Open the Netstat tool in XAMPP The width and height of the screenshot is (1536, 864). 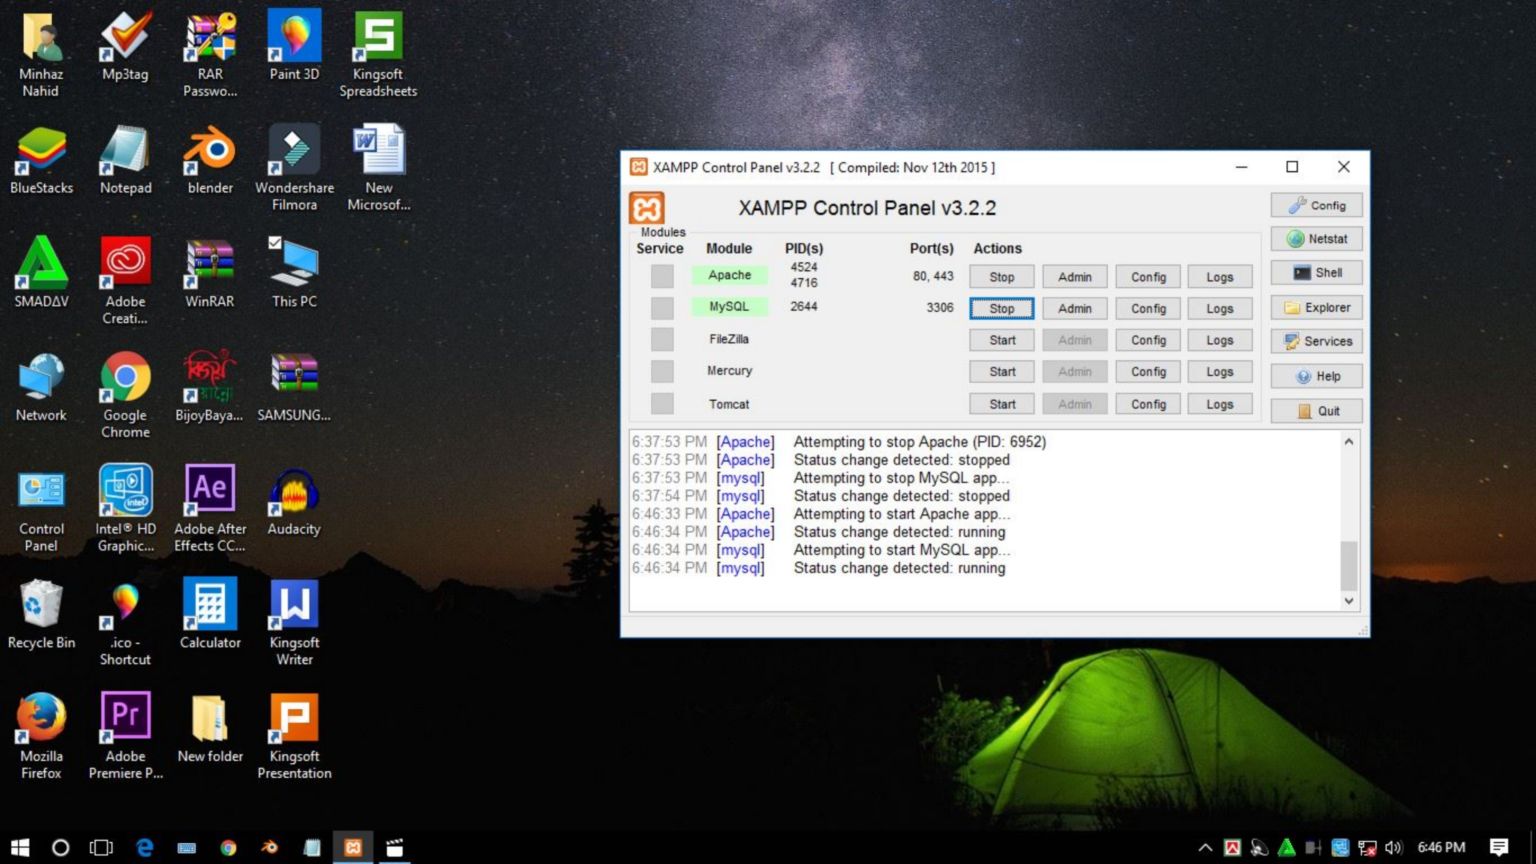coord(1316,239)
